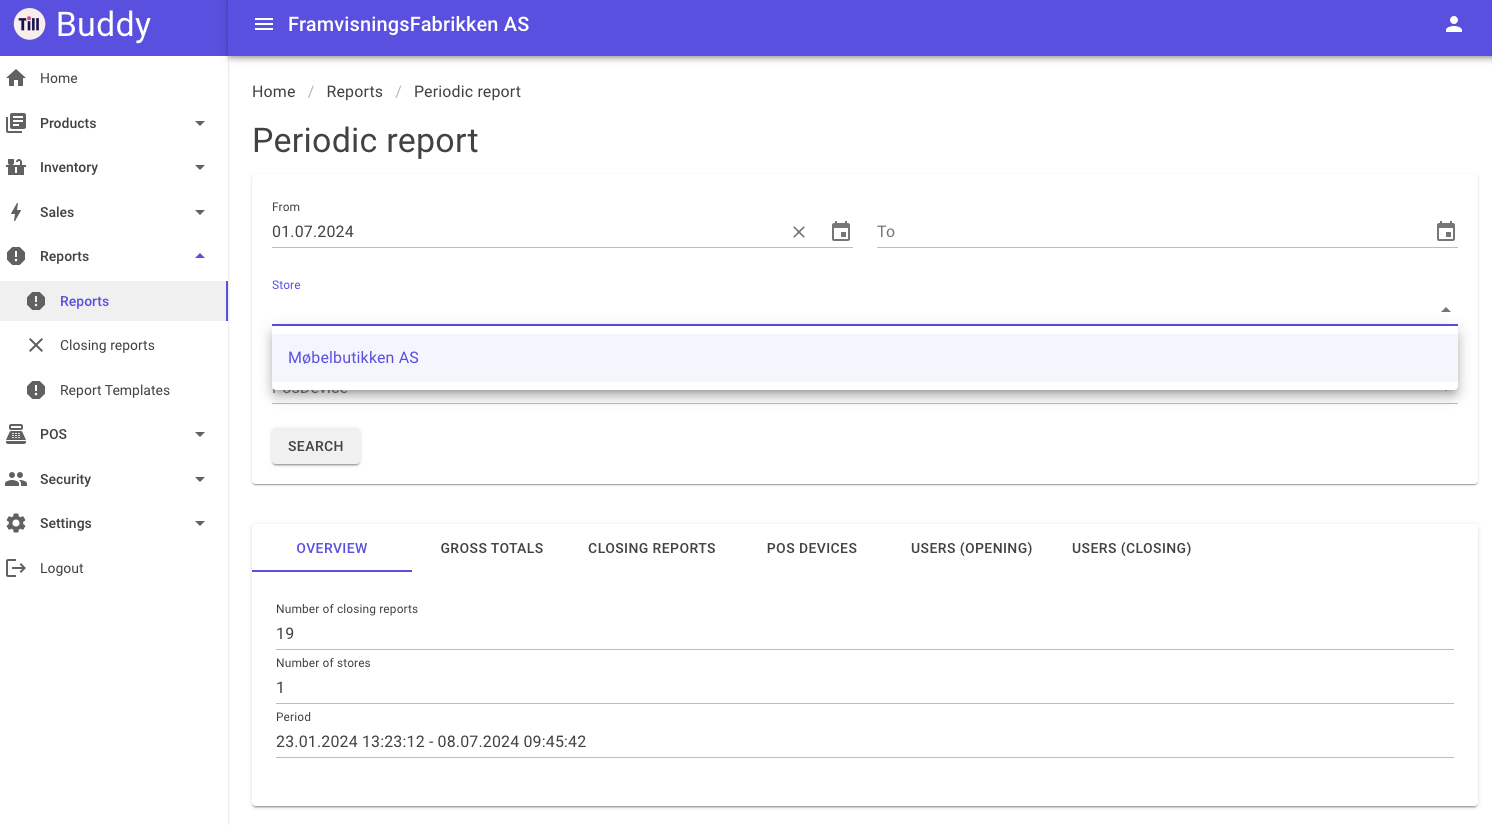This screenshot has height=825, width=1492.
Task: Click Home label in sidebar
Action: 59,78
